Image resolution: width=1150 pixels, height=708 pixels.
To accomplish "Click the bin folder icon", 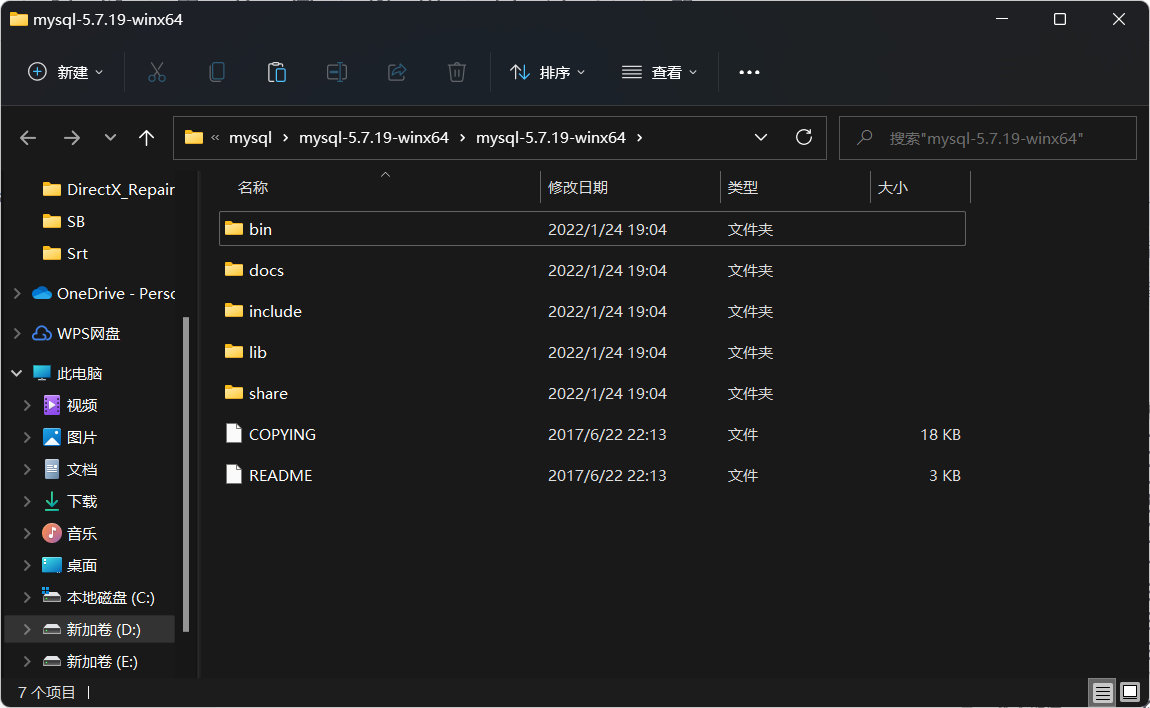I will pos(234,228).
